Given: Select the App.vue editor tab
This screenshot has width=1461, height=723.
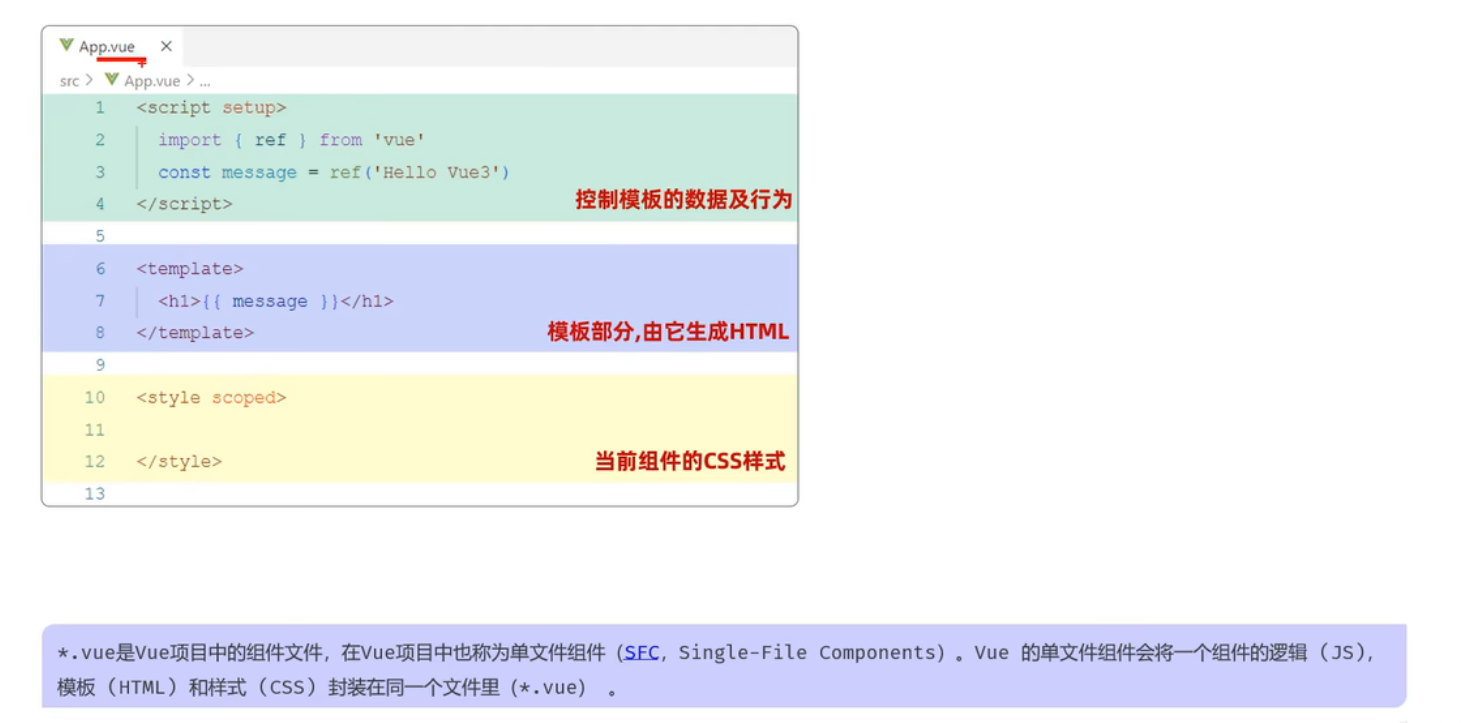Looking at the screenshot, I should coord(113,46).
